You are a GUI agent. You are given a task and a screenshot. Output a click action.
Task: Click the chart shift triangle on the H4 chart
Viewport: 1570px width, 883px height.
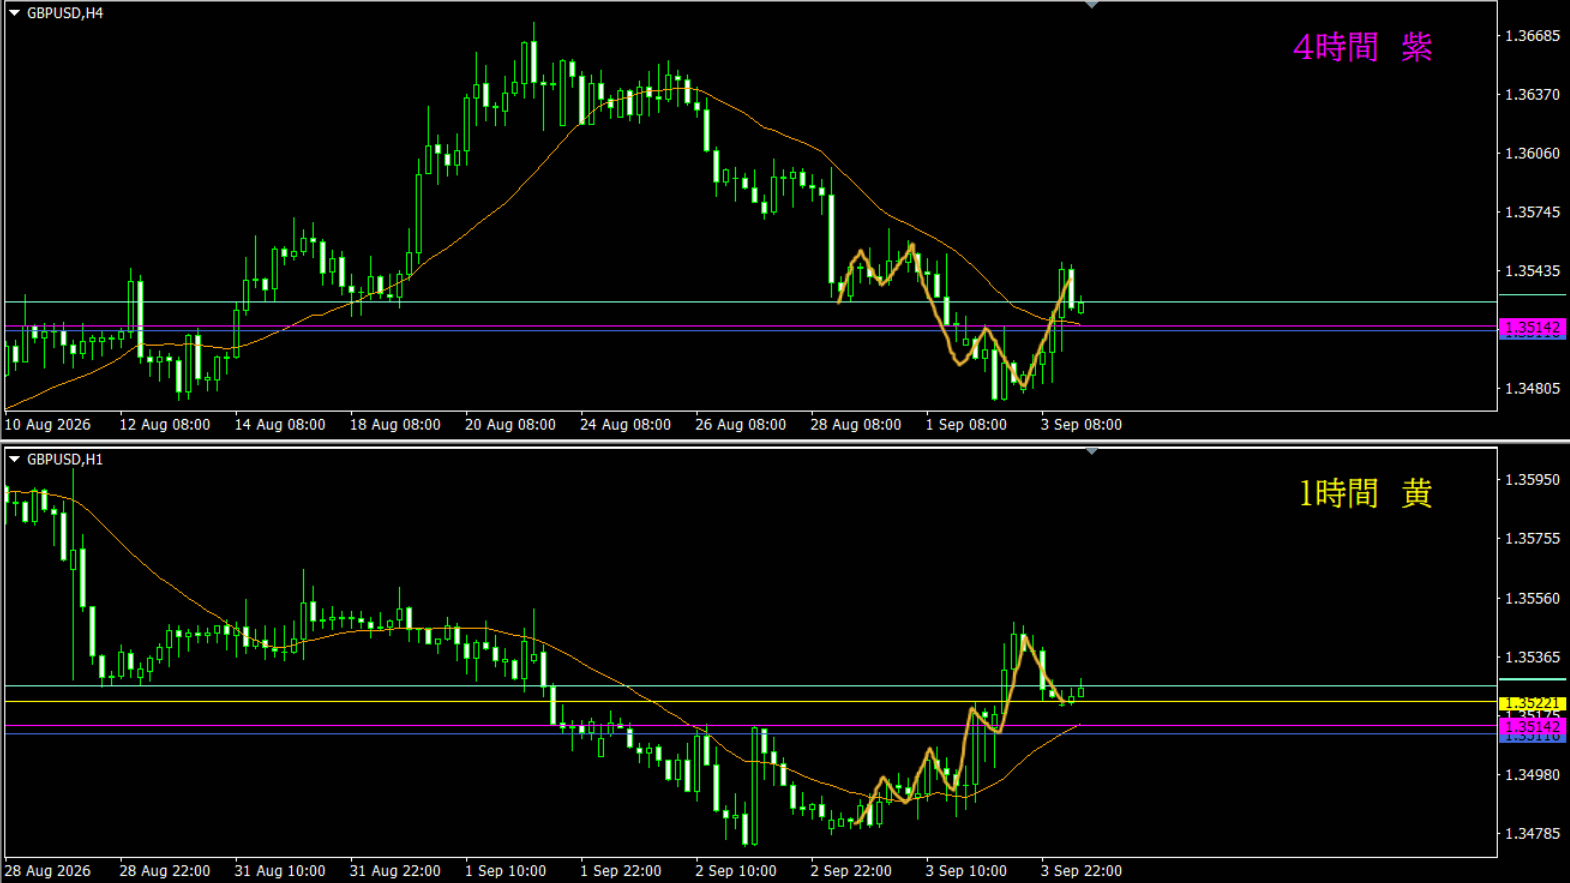coord(1091,5)
